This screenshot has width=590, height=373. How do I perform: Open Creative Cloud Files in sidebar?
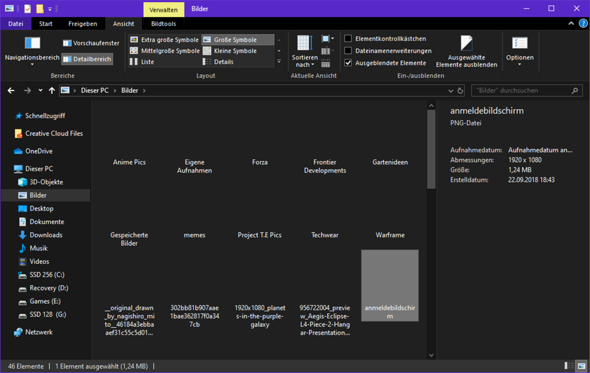tap(49, 133)
